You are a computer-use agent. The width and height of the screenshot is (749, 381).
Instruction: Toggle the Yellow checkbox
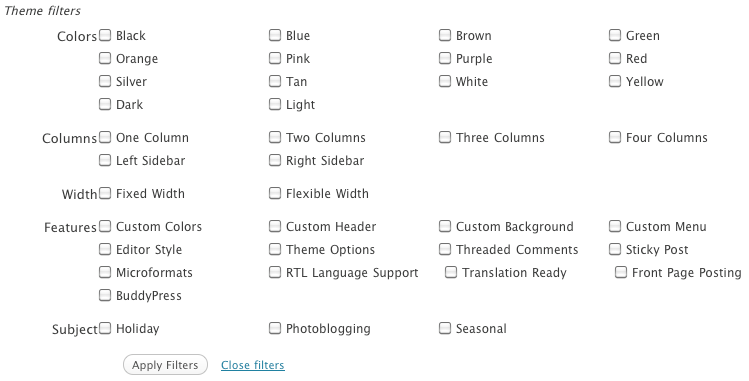pyautogui.click(x=615, y=81)
